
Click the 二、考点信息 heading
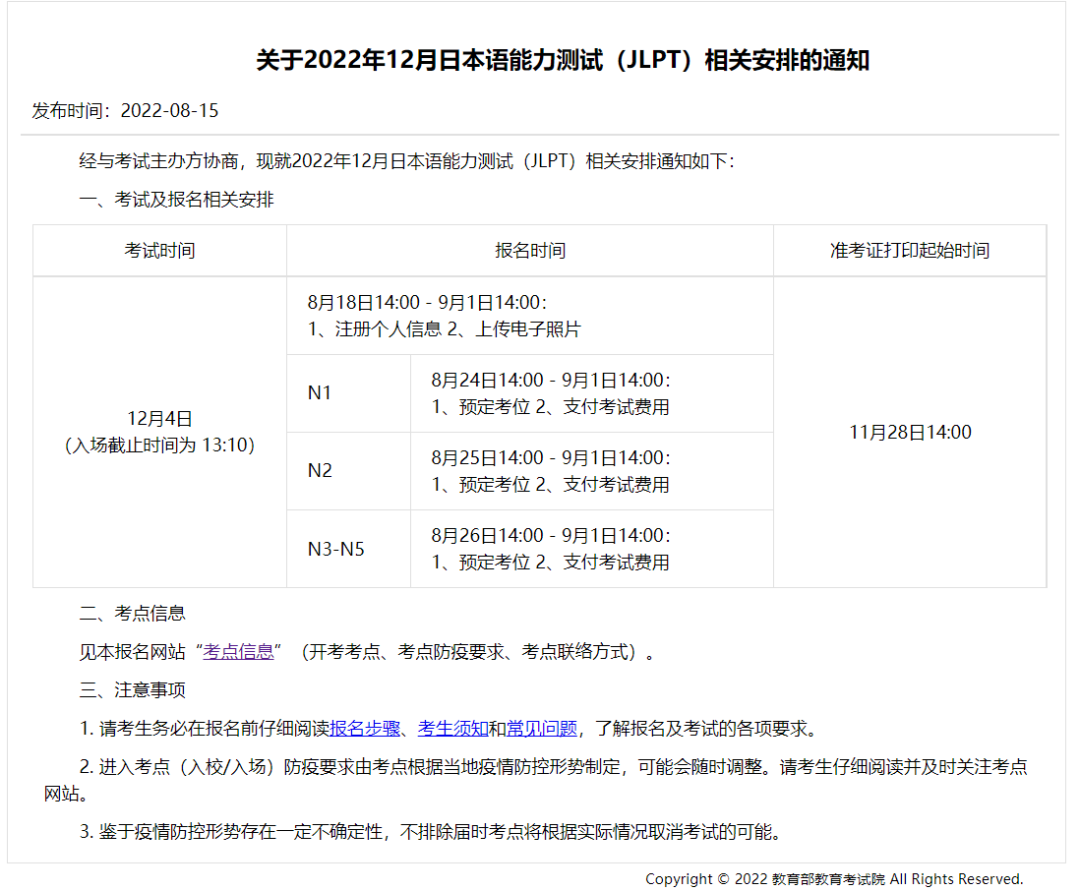pyautogui.click(x=132, y=614)
